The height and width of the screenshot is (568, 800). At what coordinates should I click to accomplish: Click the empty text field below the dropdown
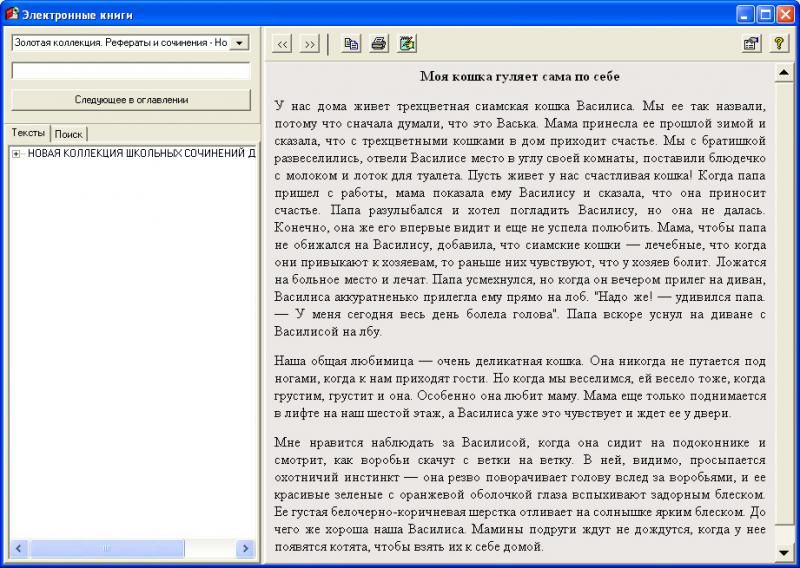131,71
